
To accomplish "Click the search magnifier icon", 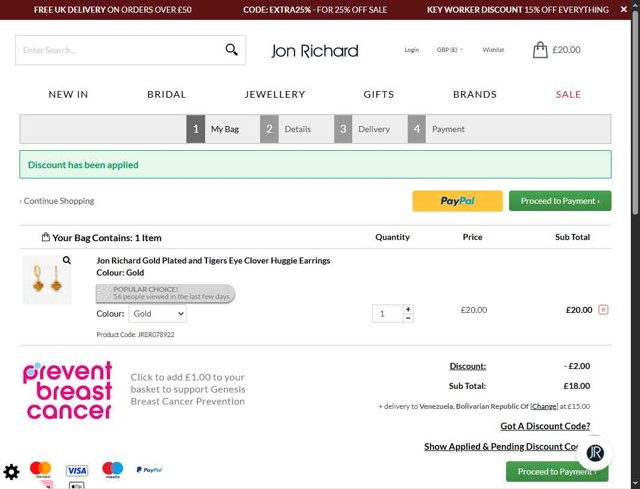I will point(231,50).
